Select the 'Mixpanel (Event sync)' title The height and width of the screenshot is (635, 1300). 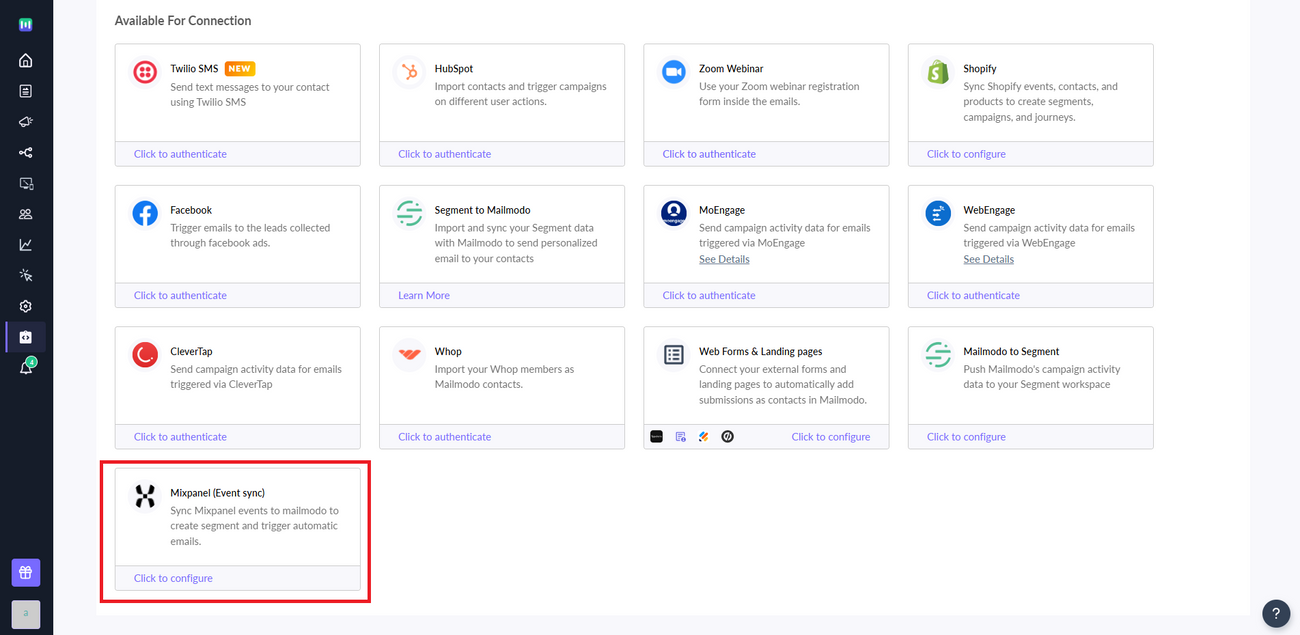pyautogui.click(x=217, y=493)
